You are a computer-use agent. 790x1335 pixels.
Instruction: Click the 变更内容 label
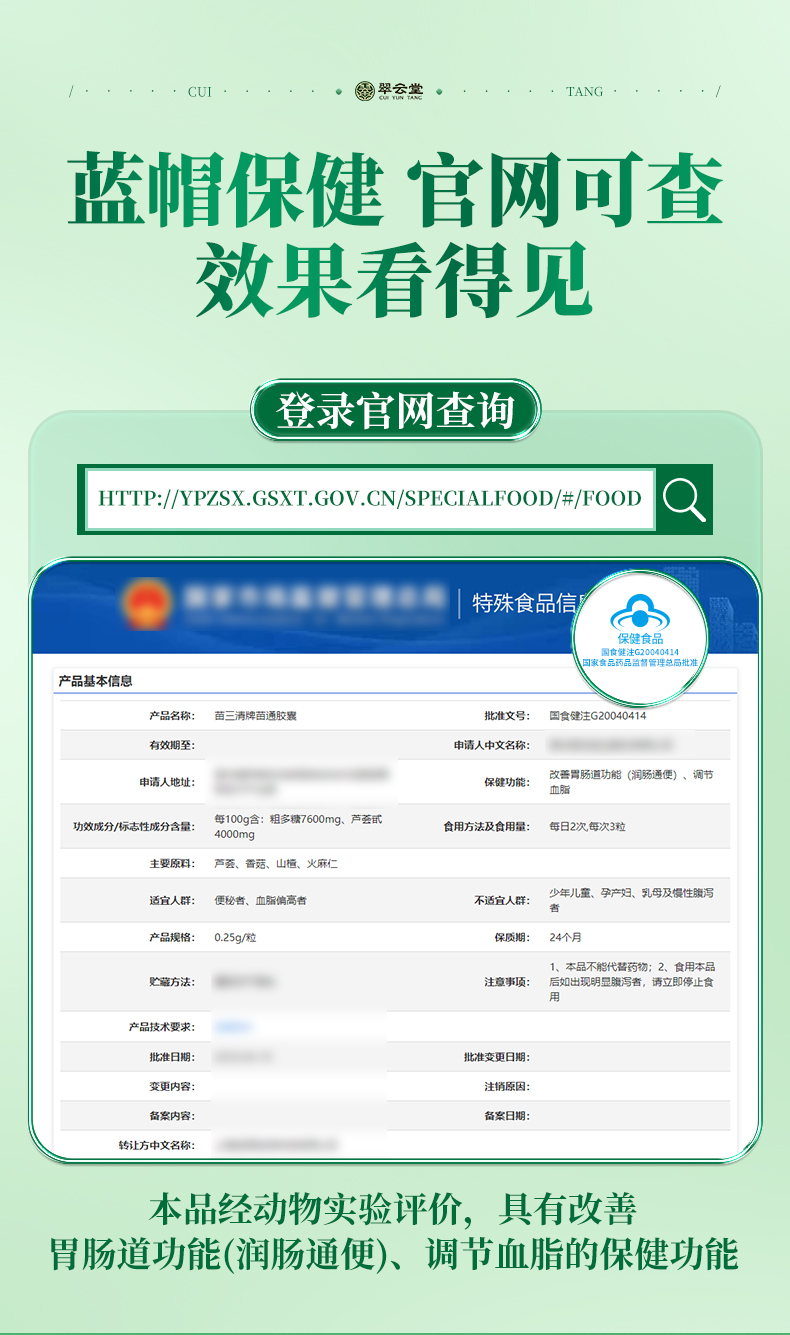tap(172, 1086)
